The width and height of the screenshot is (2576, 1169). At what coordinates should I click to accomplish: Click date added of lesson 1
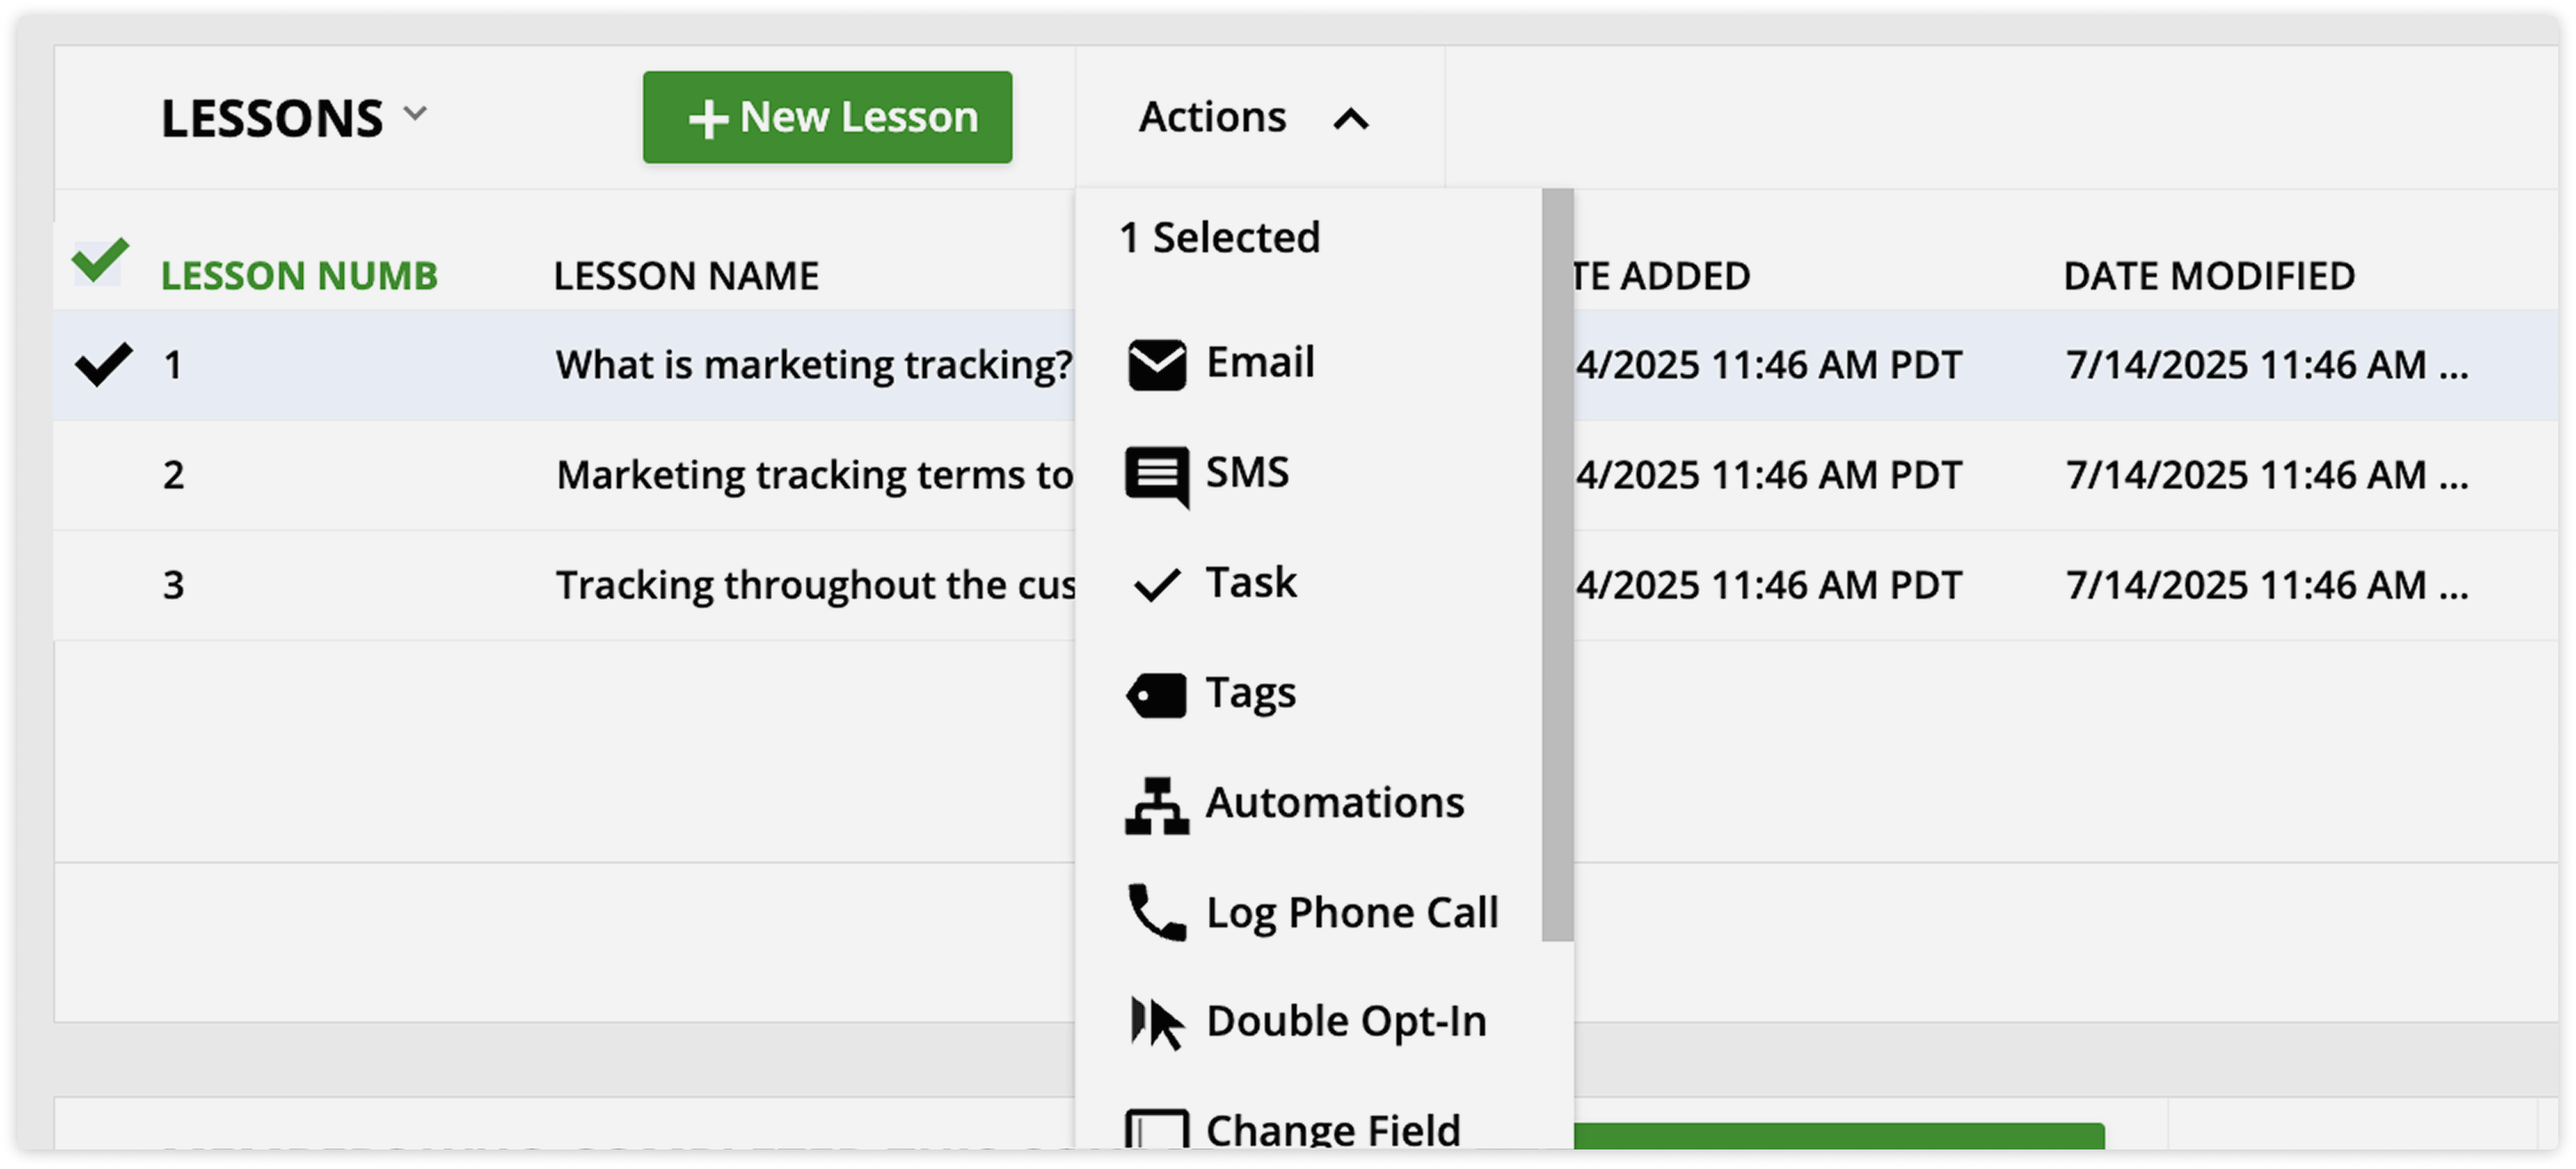coord(1768,365)
